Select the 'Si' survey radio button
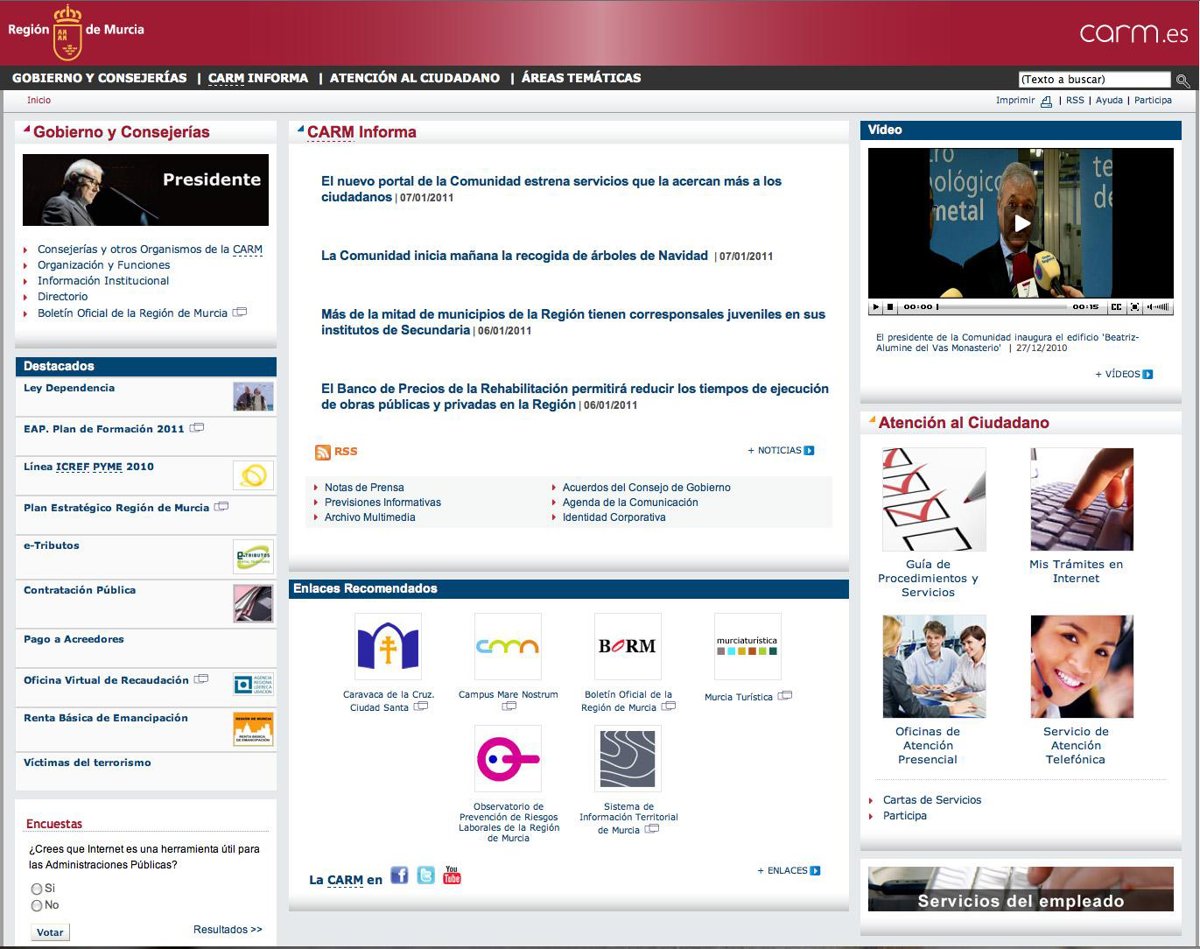Screen dimensions: 1200x949 37,888
